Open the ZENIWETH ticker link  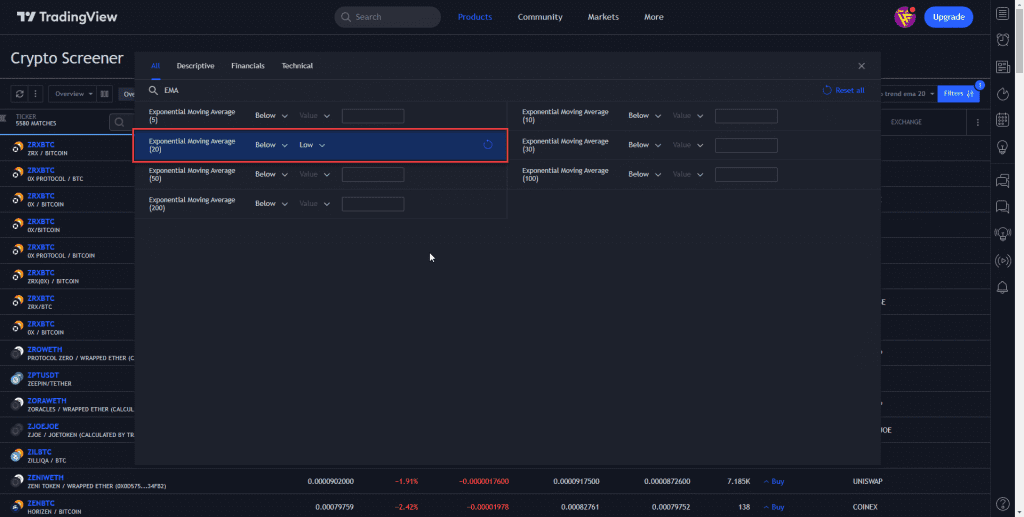pyautogui.click(x=46, y=478)
